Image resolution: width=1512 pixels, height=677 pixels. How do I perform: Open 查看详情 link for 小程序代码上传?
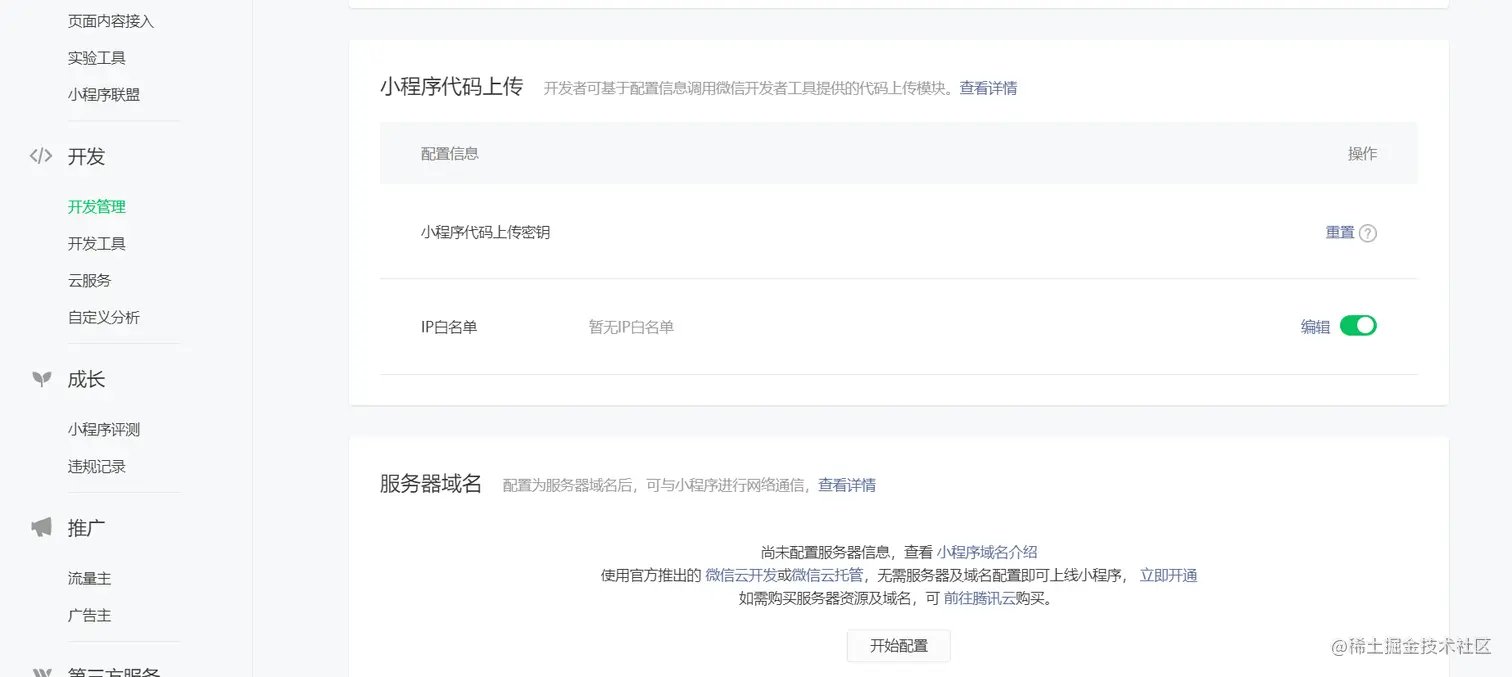988,88
